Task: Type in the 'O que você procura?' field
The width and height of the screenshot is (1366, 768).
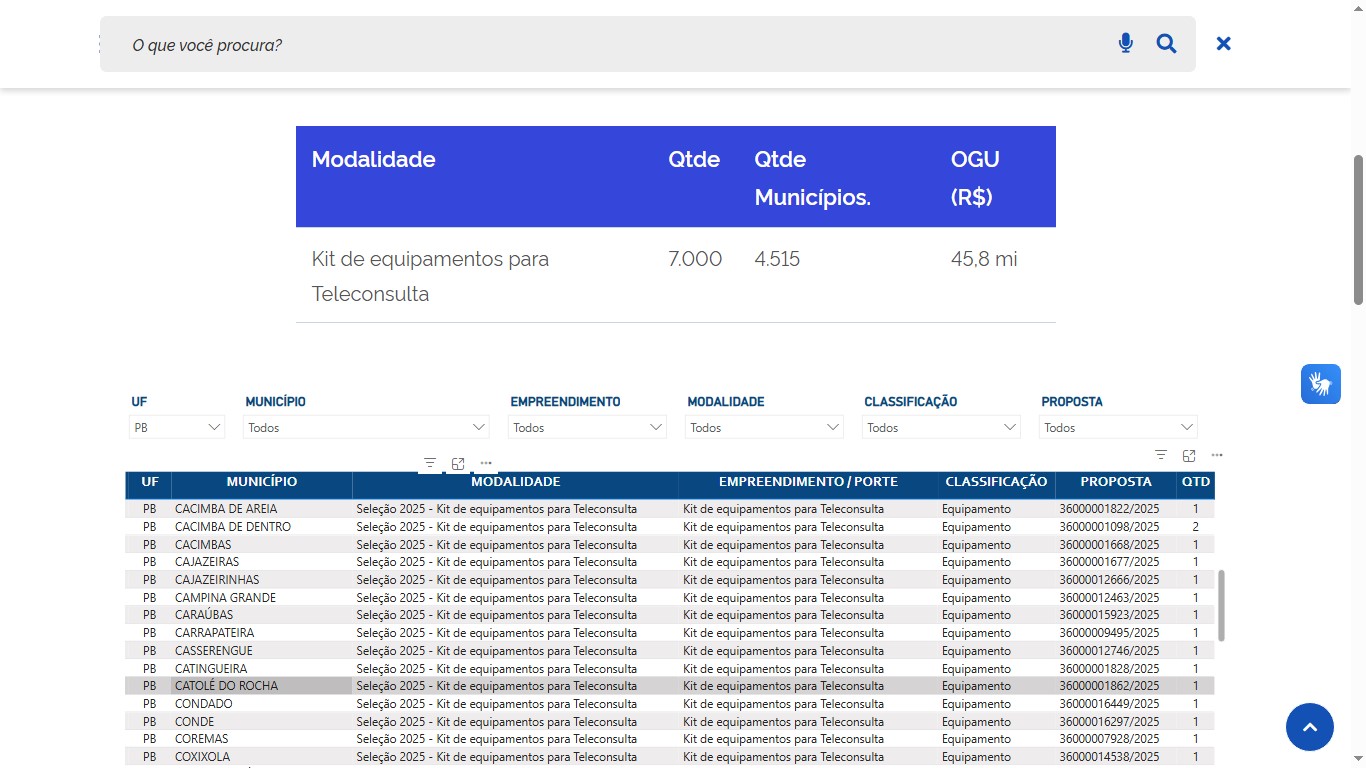Action: [600, 45]
